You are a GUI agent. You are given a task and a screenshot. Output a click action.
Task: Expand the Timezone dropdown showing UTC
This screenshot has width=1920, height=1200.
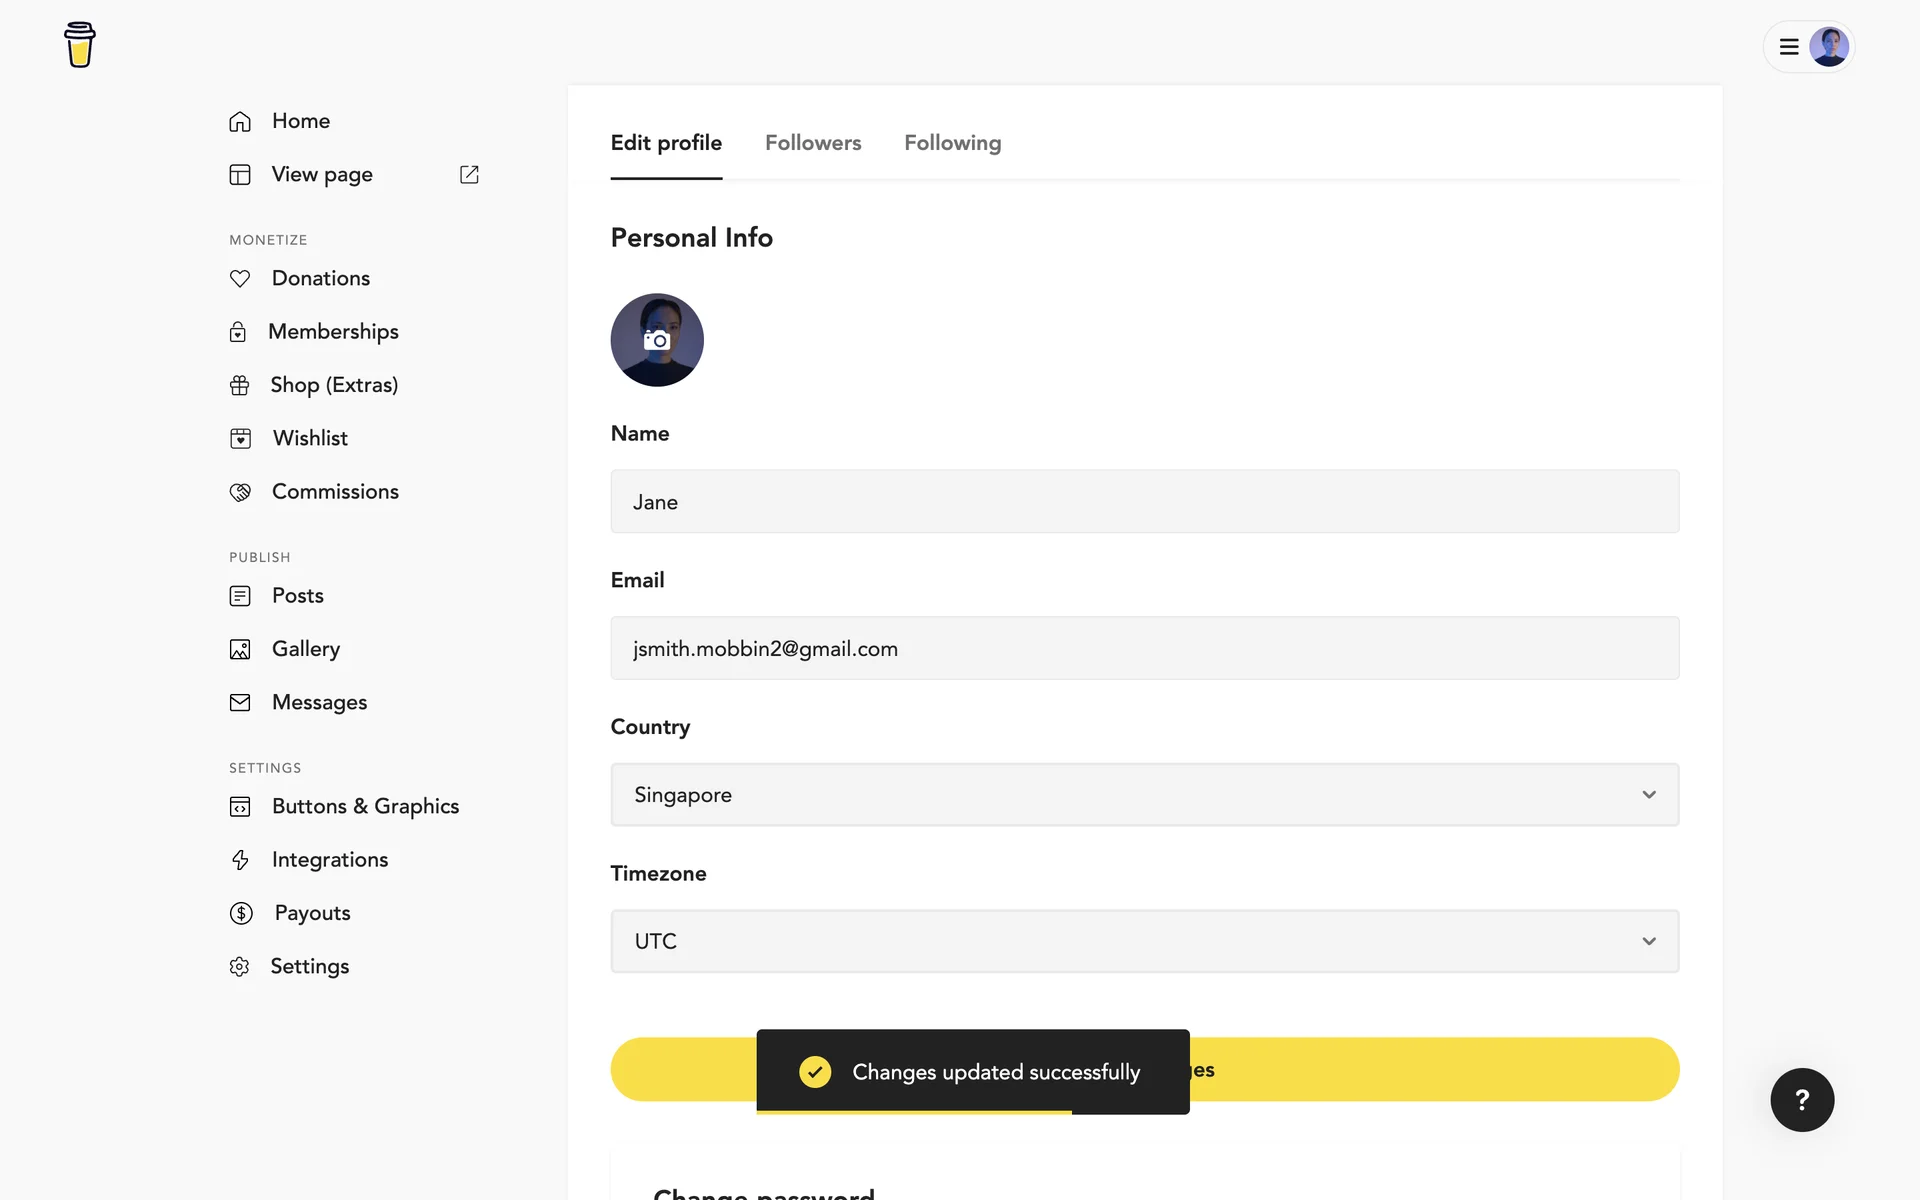pyautogui.click(x=1144, y=941)
